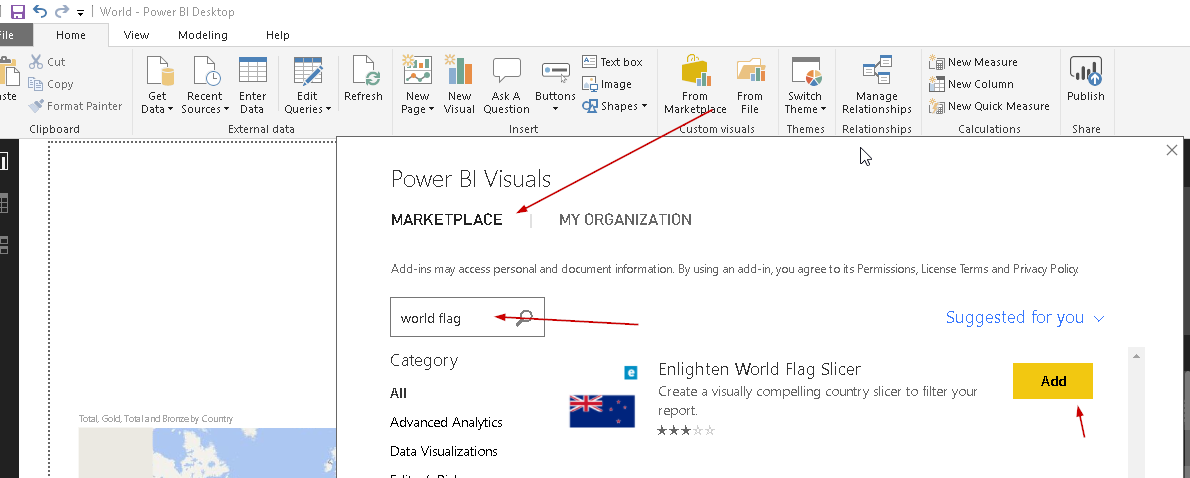
Task: Click the New Zealand flag thumbnail
Action: [x=602, y=410]
